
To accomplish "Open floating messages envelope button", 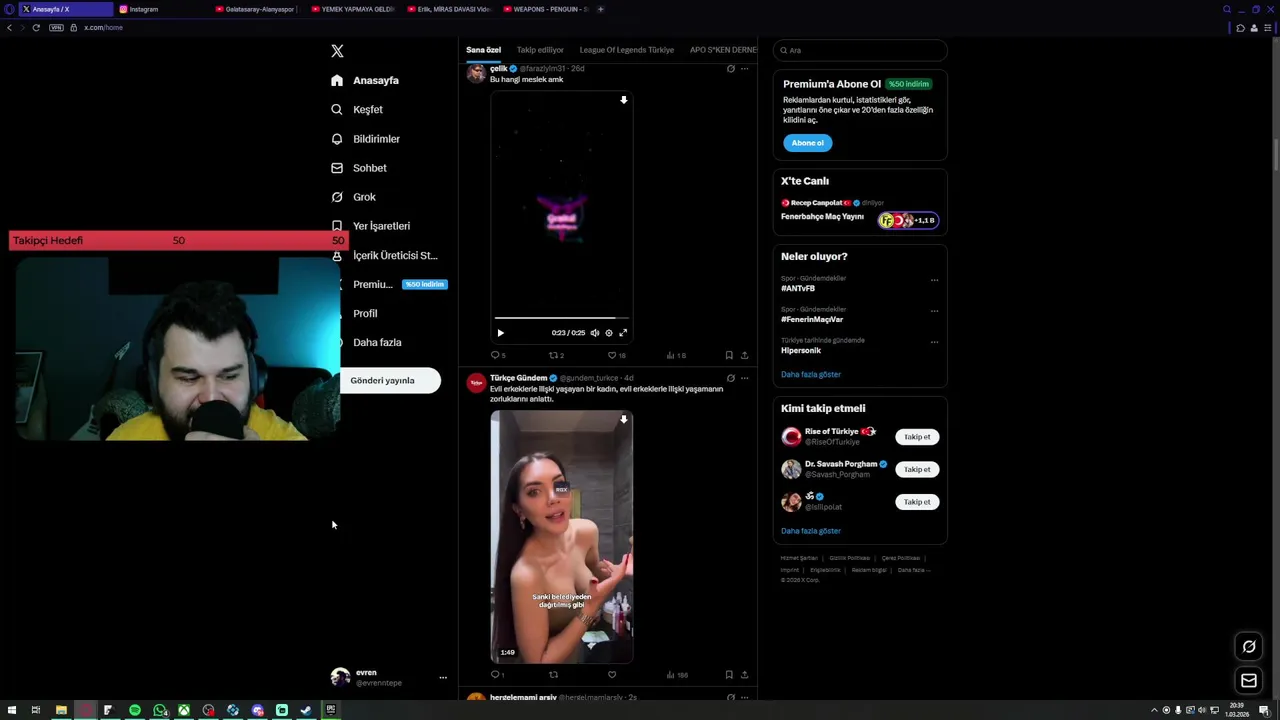I will click(x=1249, y=681).
